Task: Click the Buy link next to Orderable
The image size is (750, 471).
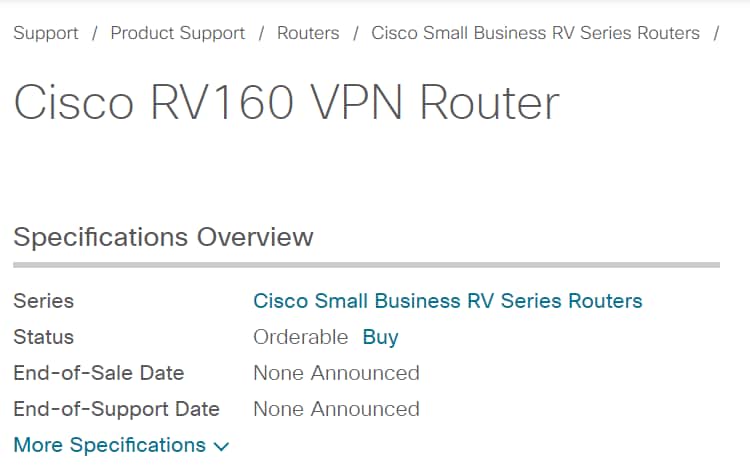Action: click(380, 337)
